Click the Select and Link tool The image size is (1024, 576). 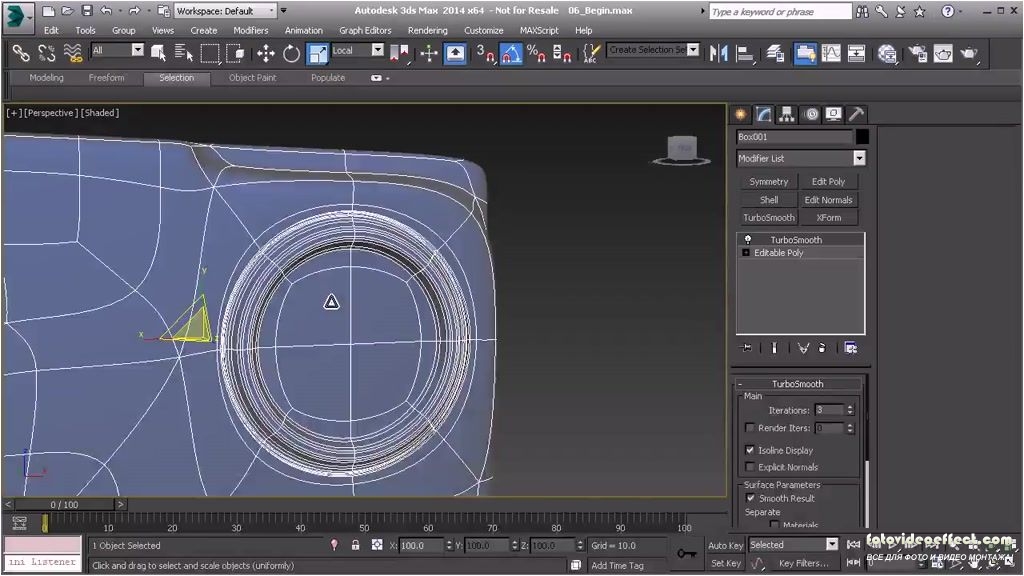21,53
